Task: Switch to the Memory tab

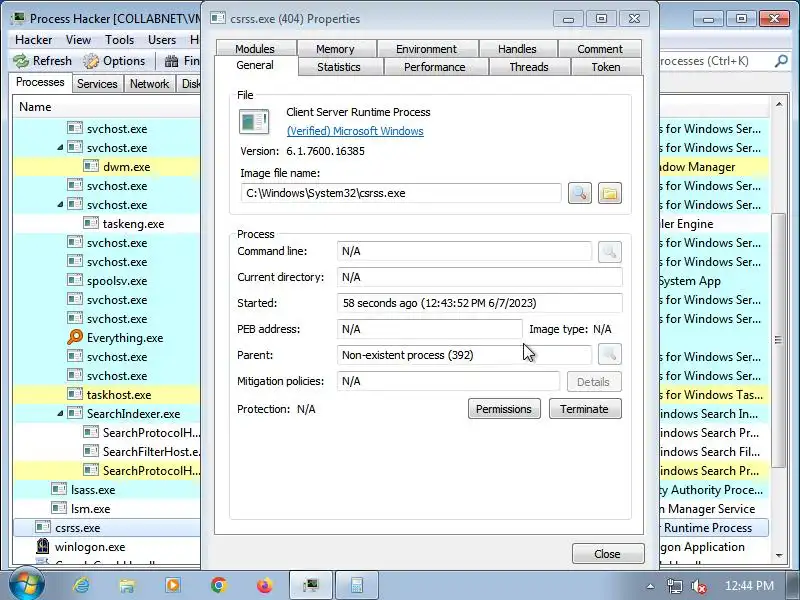Action: coord(335,49)
